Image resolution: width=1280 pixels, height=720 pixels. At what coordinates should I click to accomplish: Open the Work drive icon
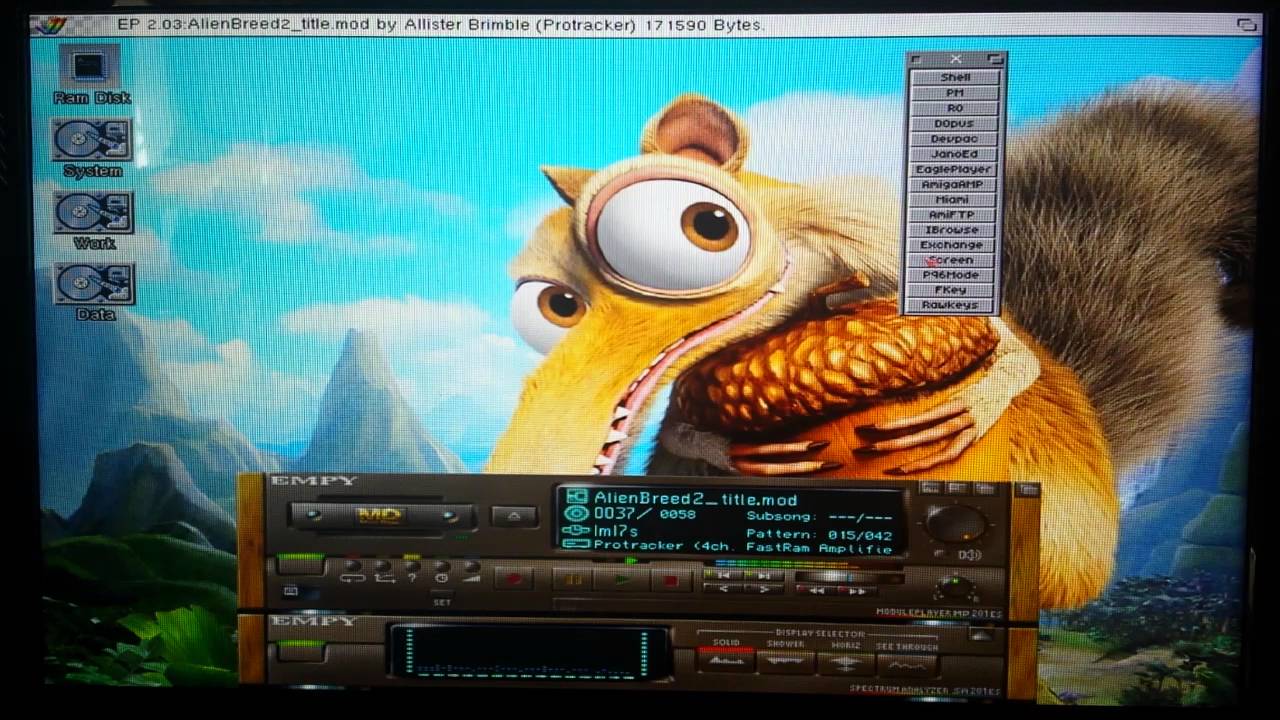(93, 221)
